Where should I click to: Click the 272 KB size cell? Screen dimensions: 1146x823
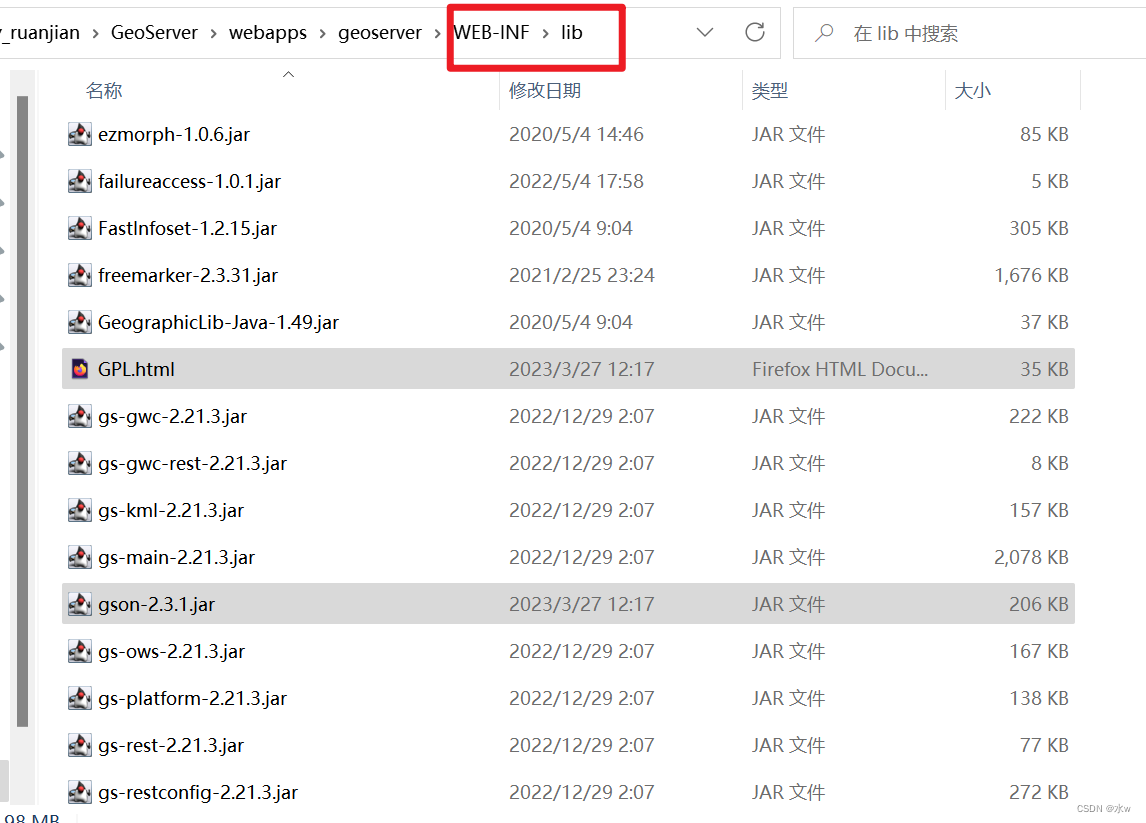(1039, 792)
